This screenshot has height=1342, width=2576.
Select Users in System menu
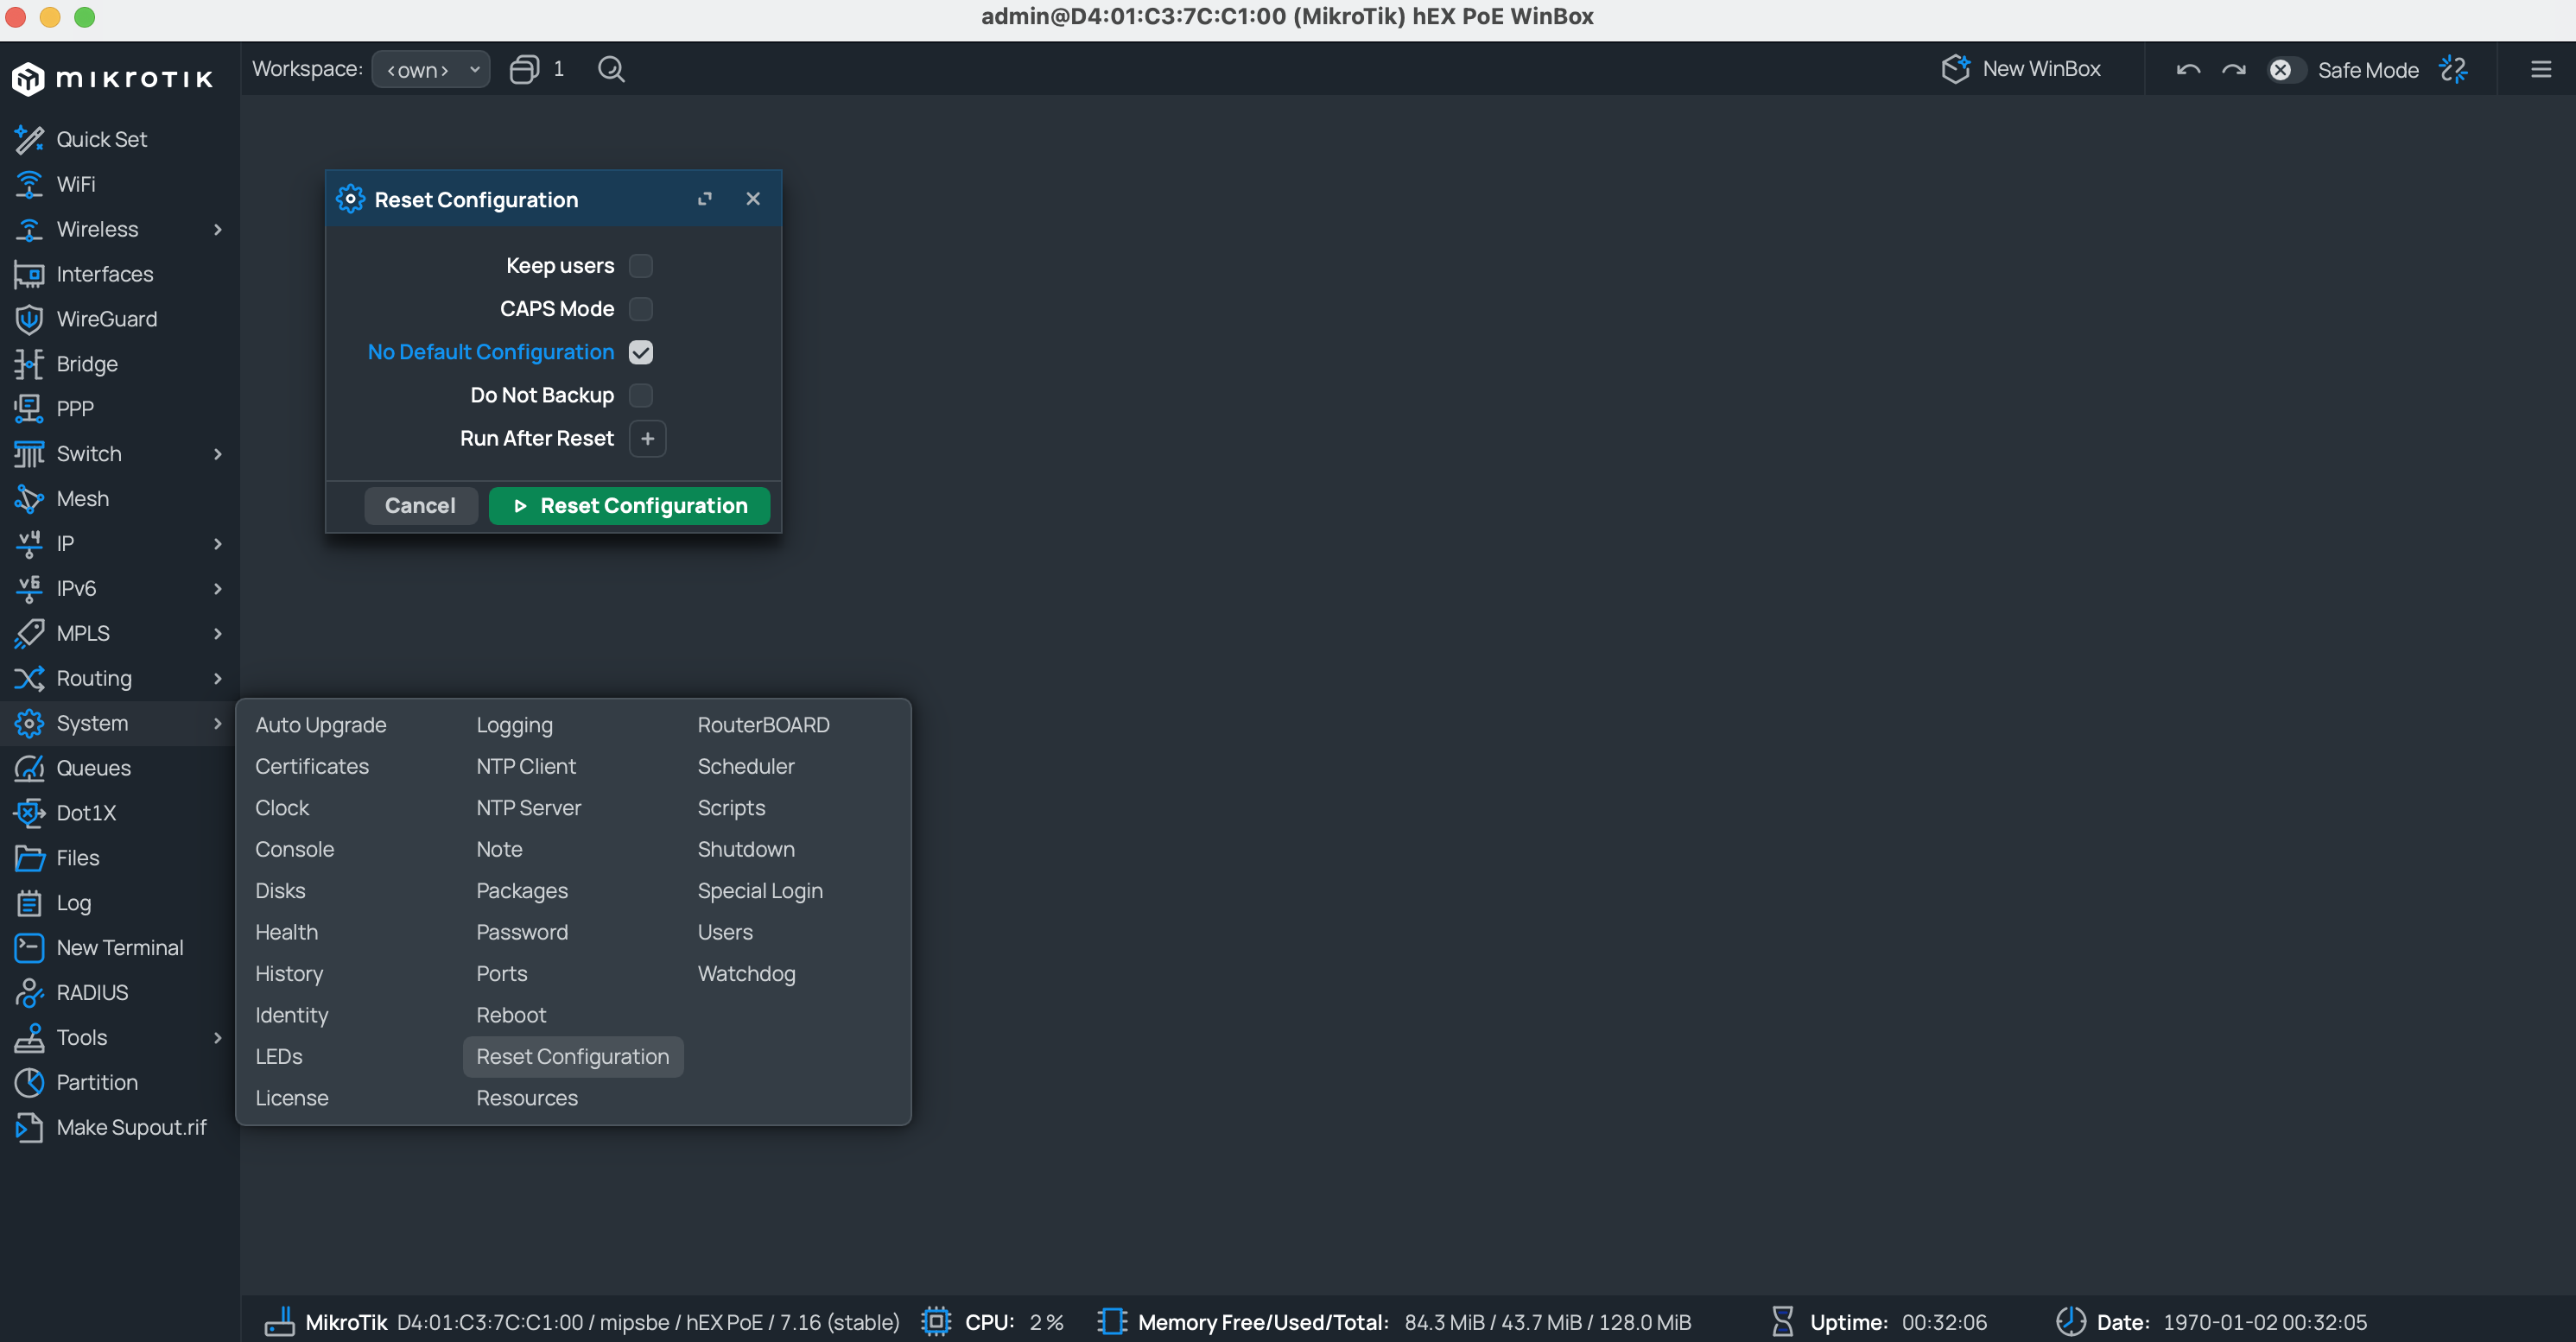coord(725,932)
